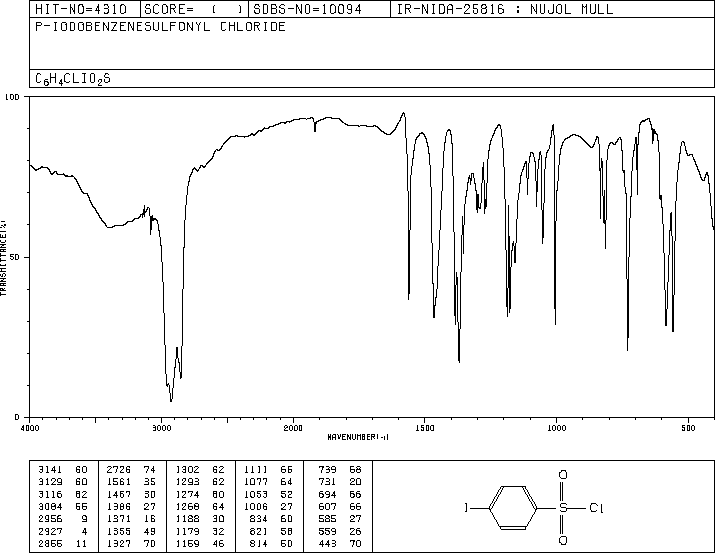
Task: Click the 3141 peak entry in table
Action: pos(62,470)
